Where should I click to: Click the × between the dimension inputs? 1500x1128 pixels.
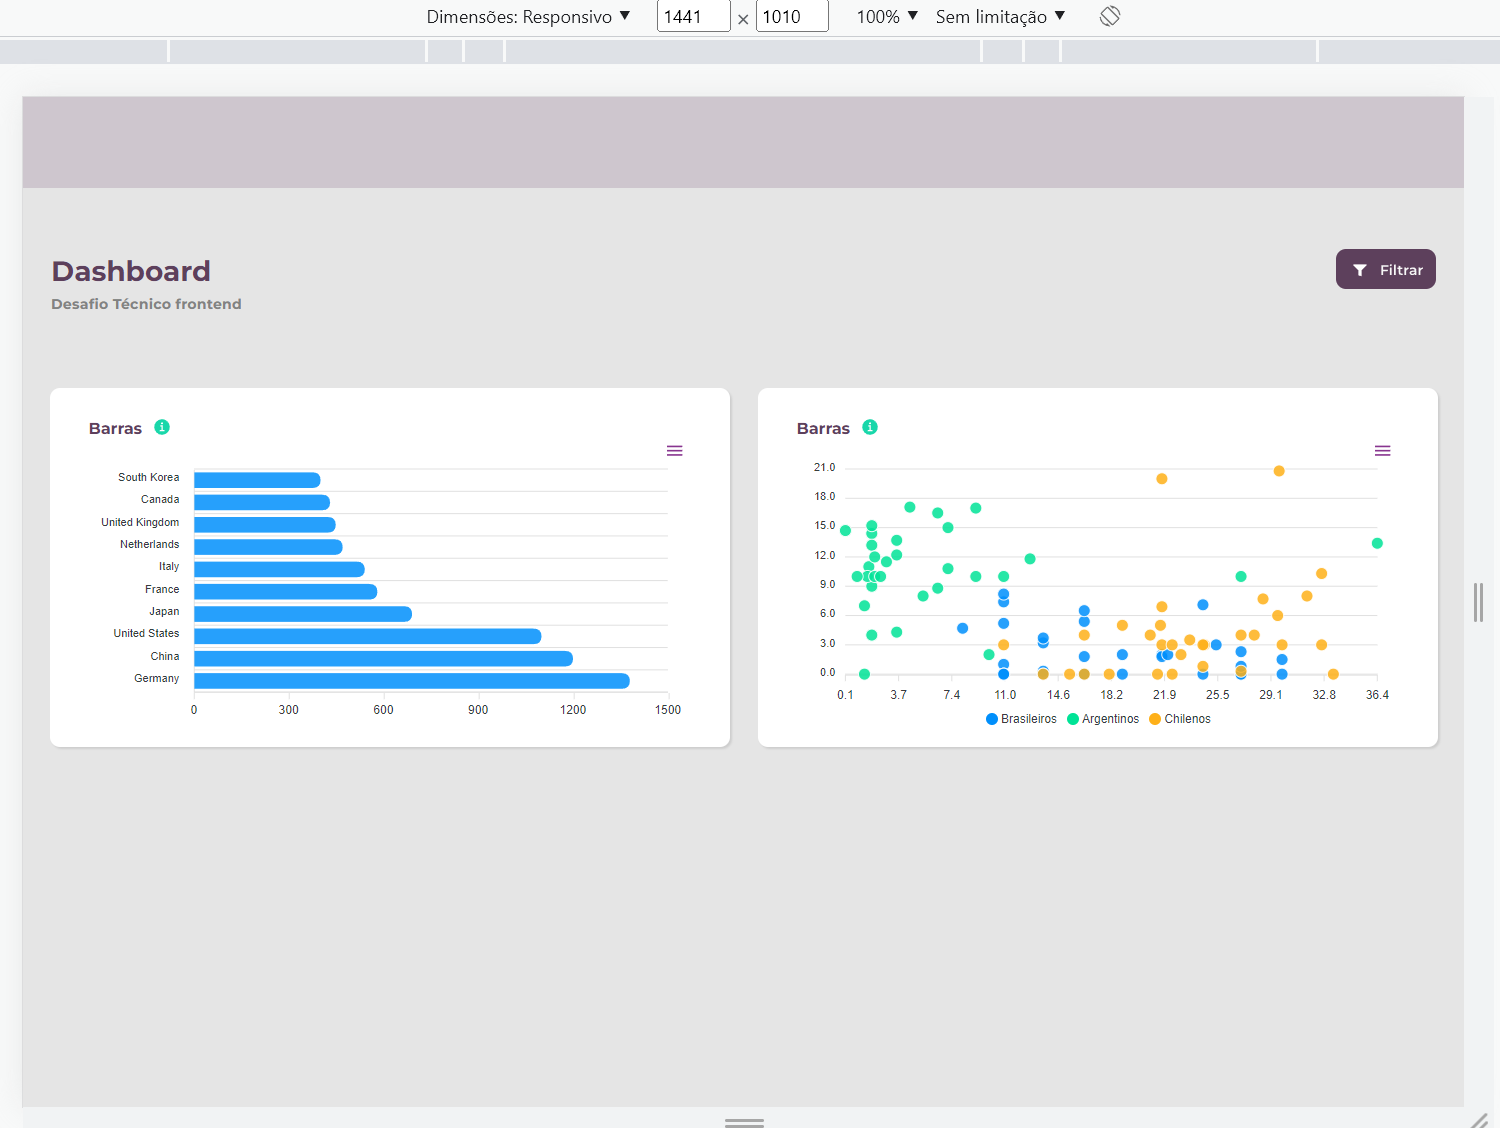pyautogui.click(x=743, y=18)
